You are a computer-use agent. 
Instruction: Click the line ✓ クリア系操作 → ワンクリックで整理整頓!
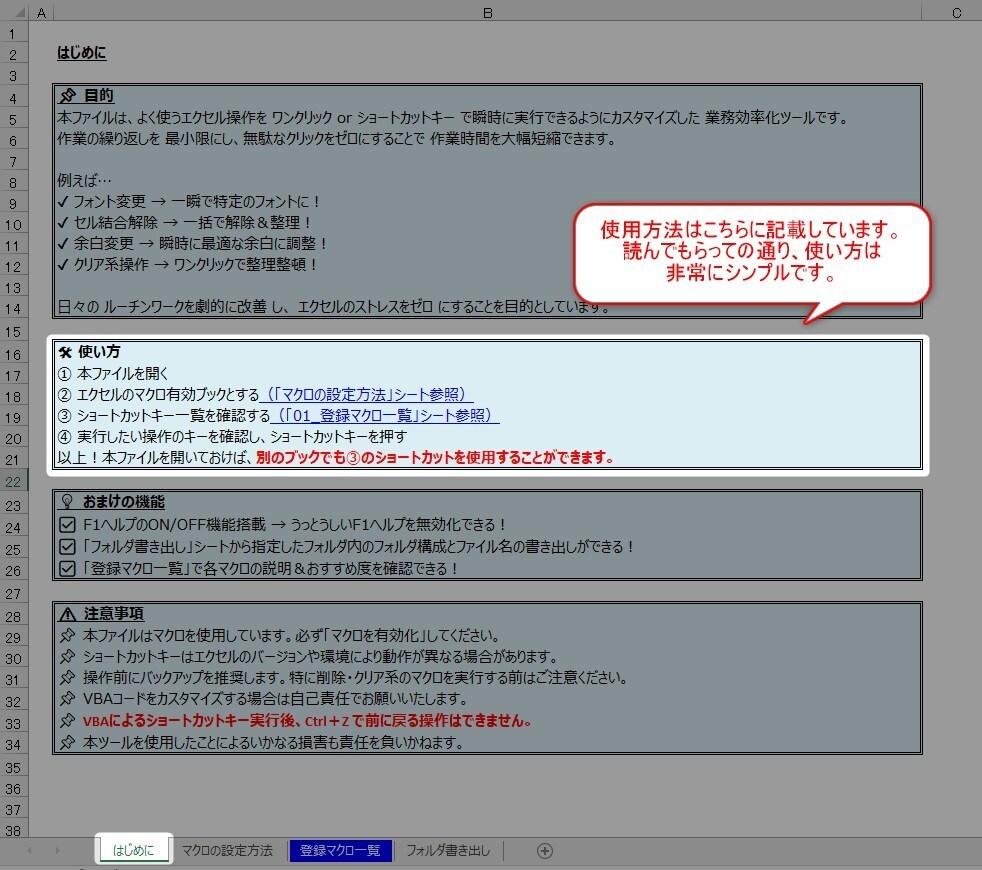[x=188, y=265]
